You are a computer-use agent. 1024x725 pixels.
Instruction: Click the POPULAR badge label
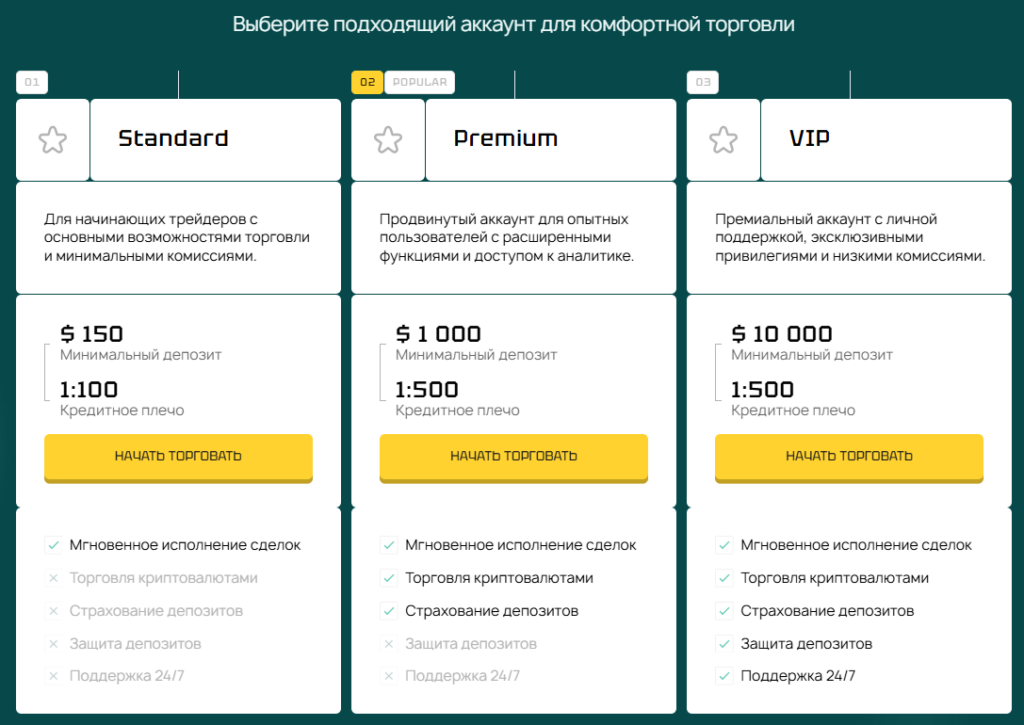click(419, 82)
